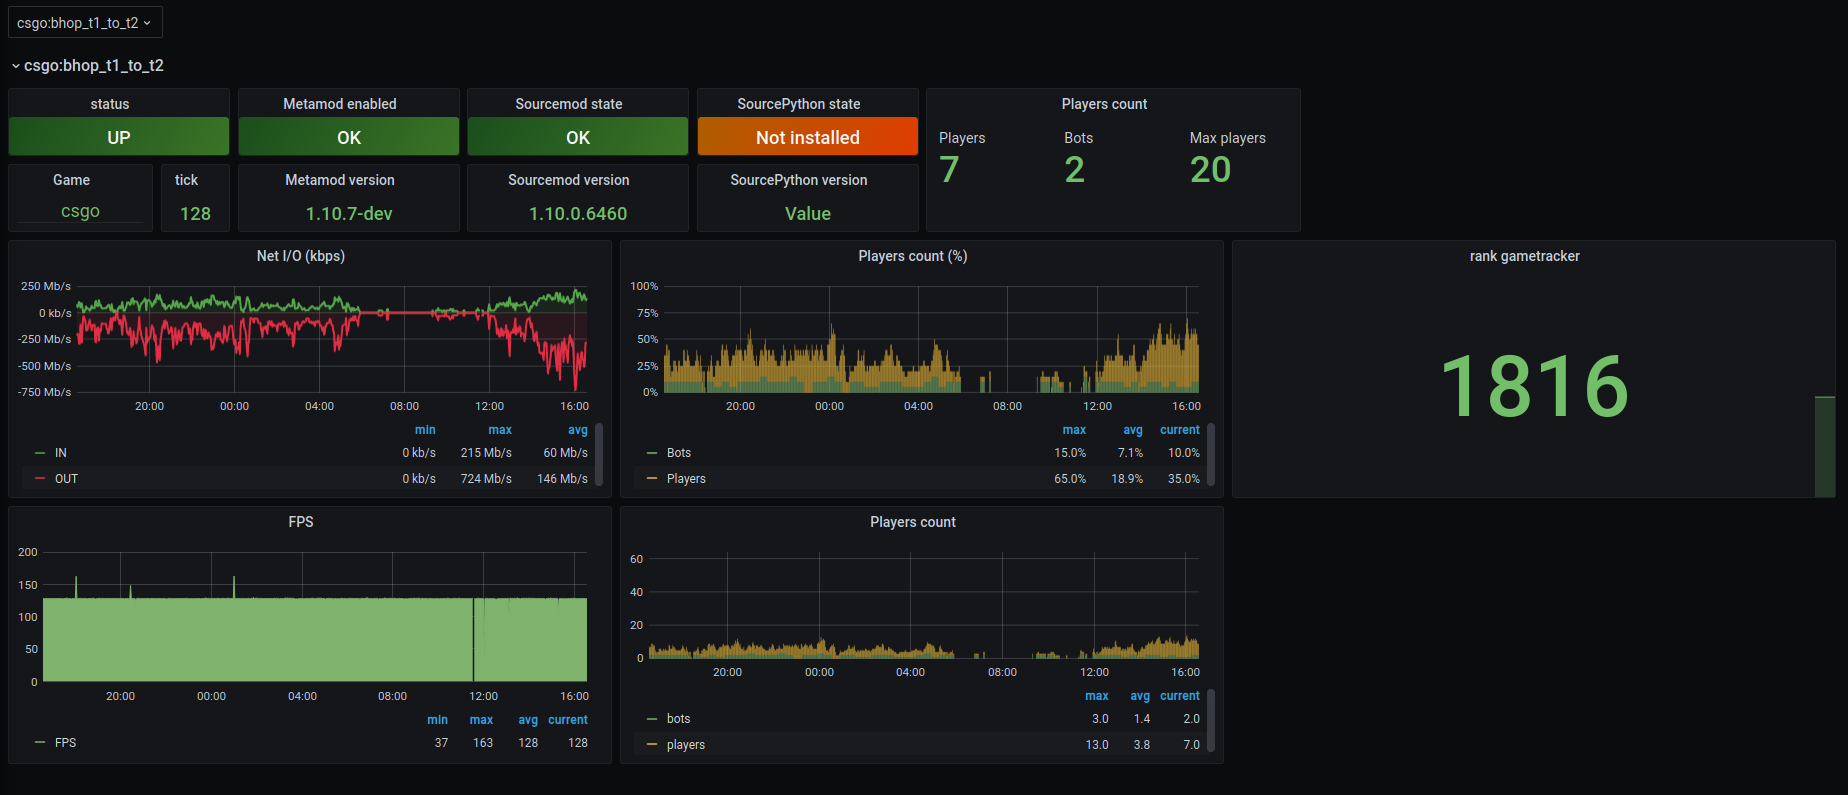Viewport: 1848px width, 795px height.
Task: Click the green UP status value
Action: point(119,137)
